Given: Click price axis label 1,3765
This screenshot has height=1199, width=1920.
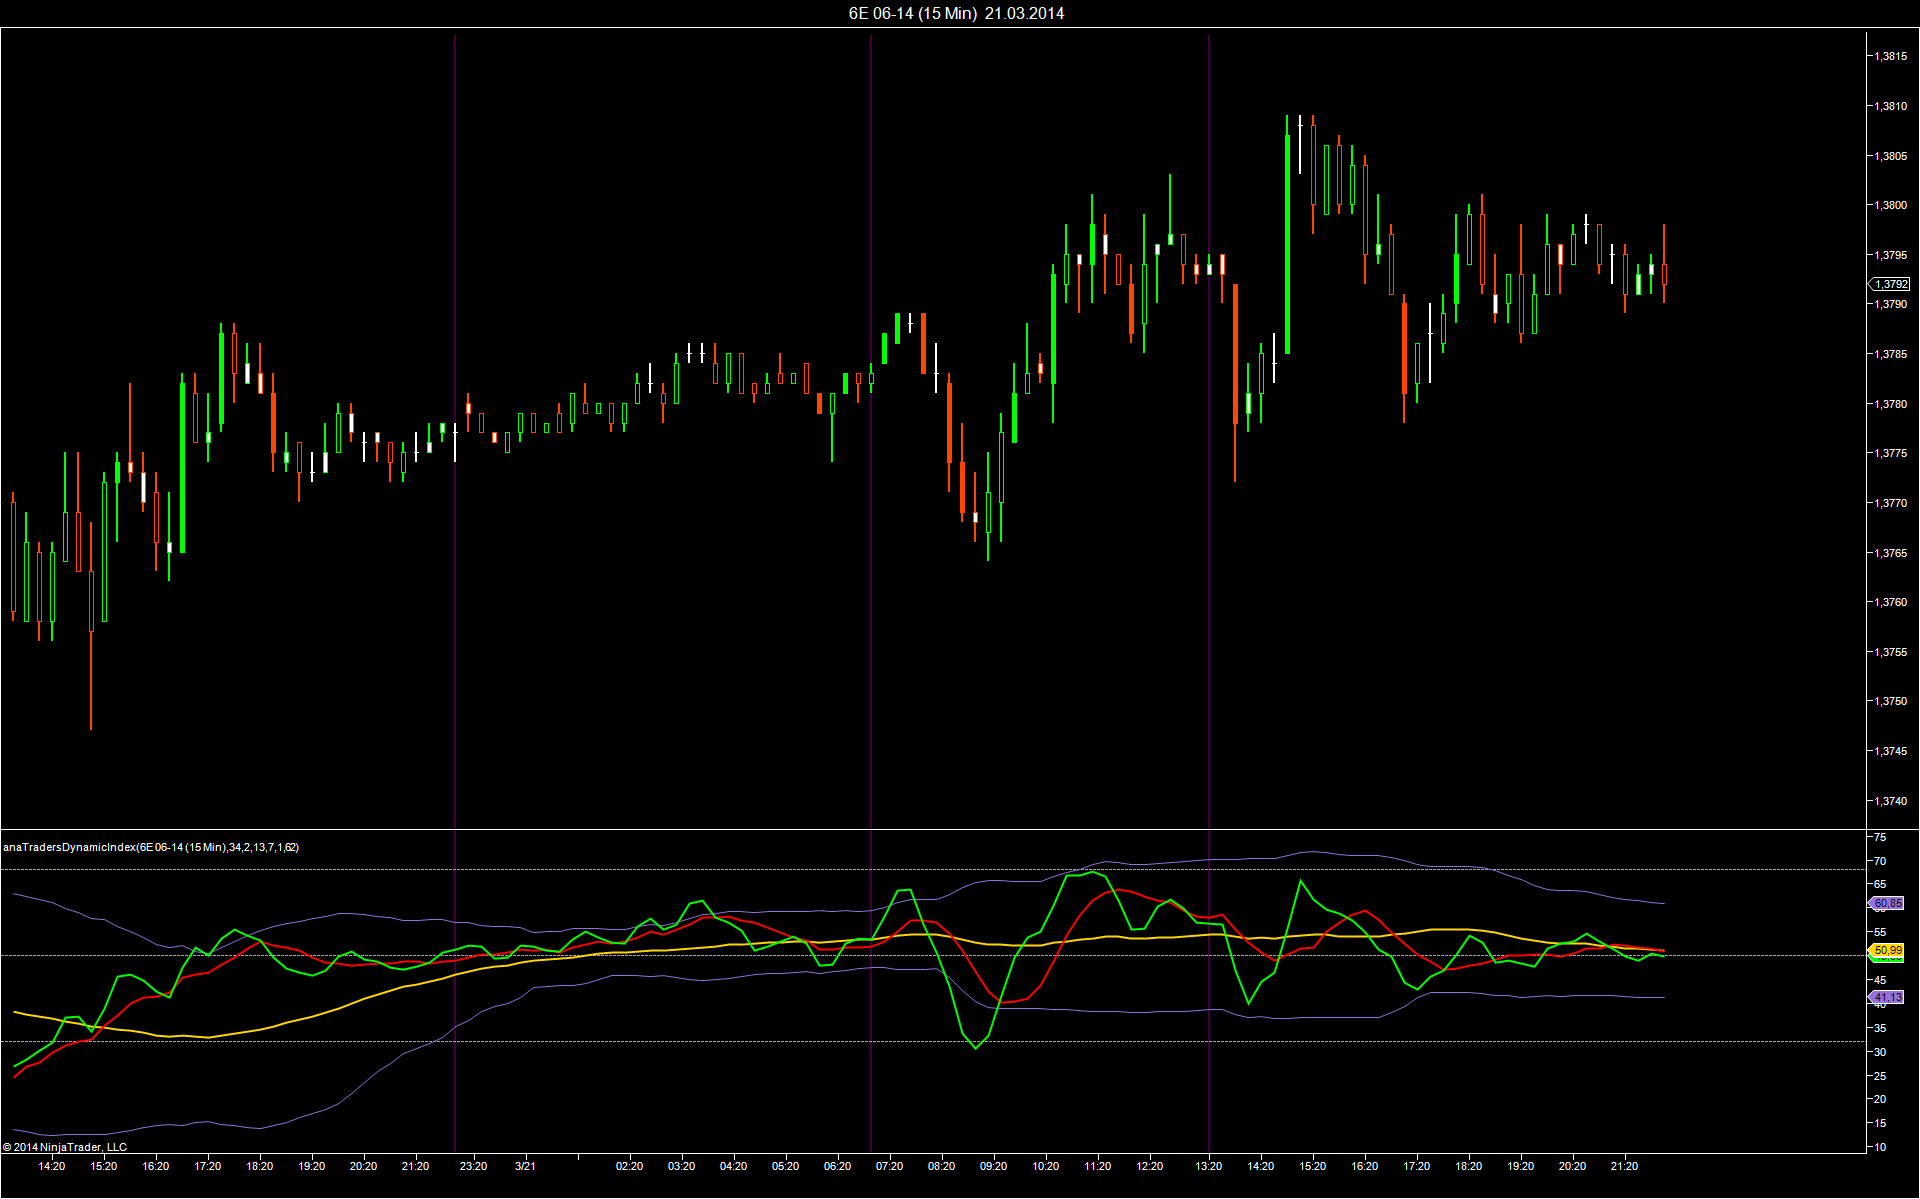Looking at the screenshot, I should [x=1890, y=553].
